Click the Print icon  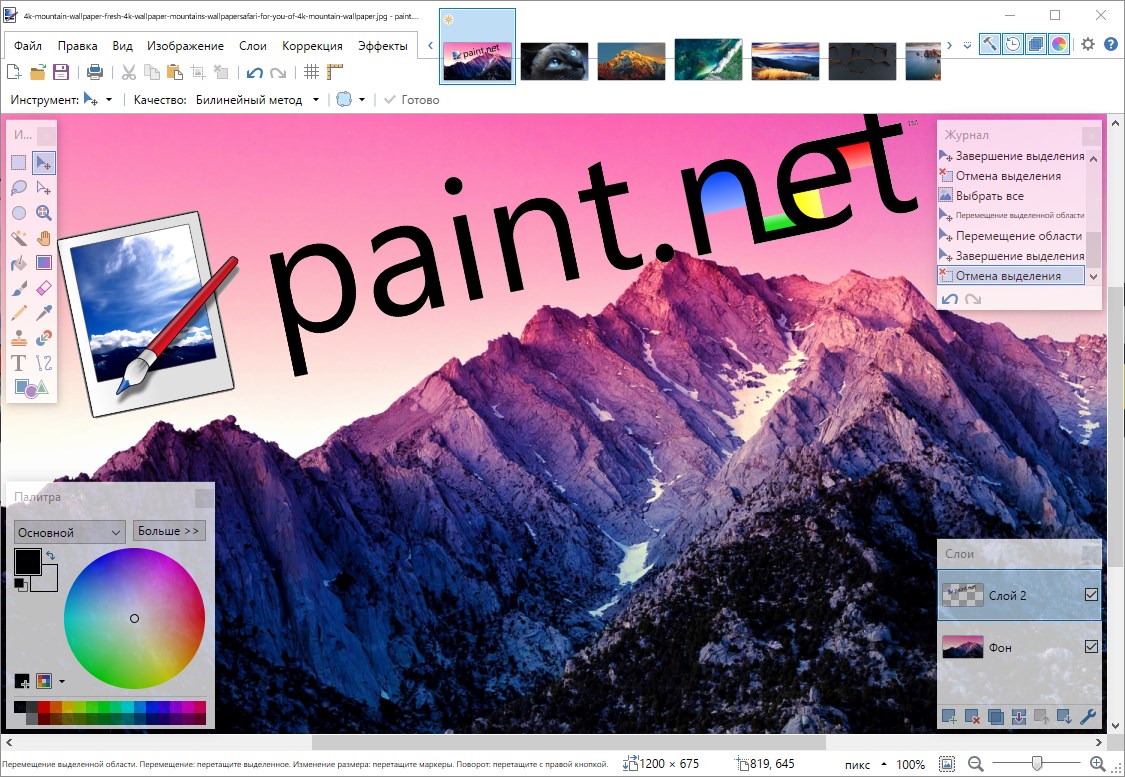[95, 72]
